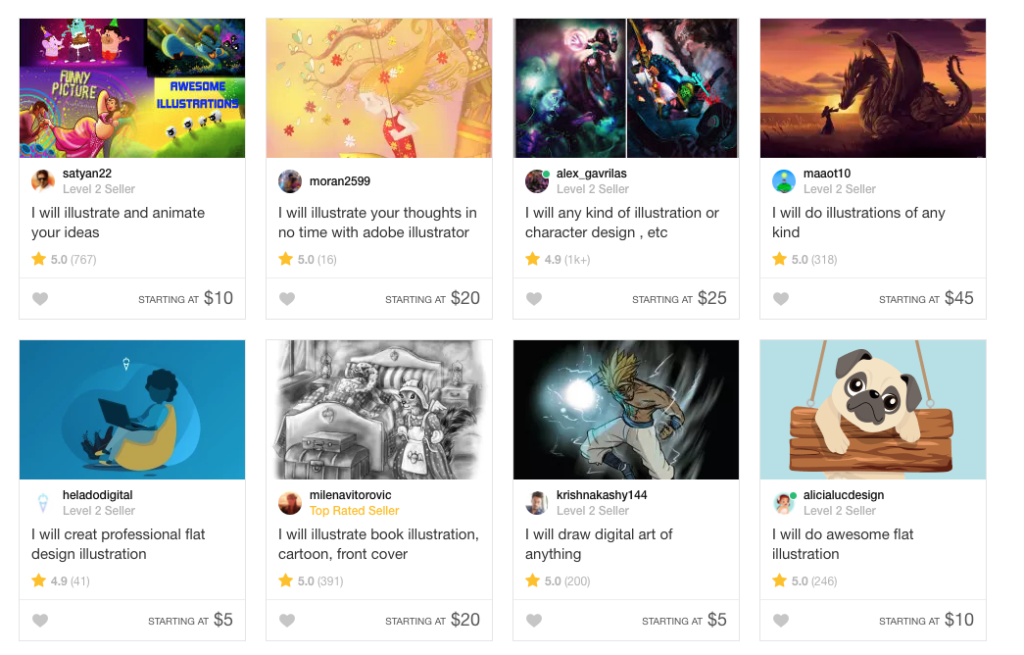Favorite the satyan22 gig with heart icon
The width and height of the screenshot is (1024, 655).
(40, 298)
